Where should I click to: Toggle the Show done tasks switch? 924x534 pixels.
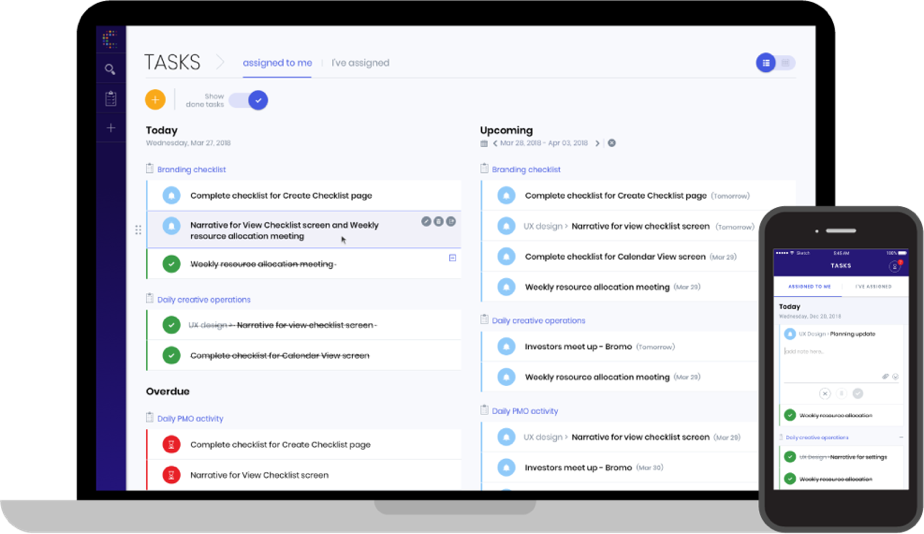point(248,100)
